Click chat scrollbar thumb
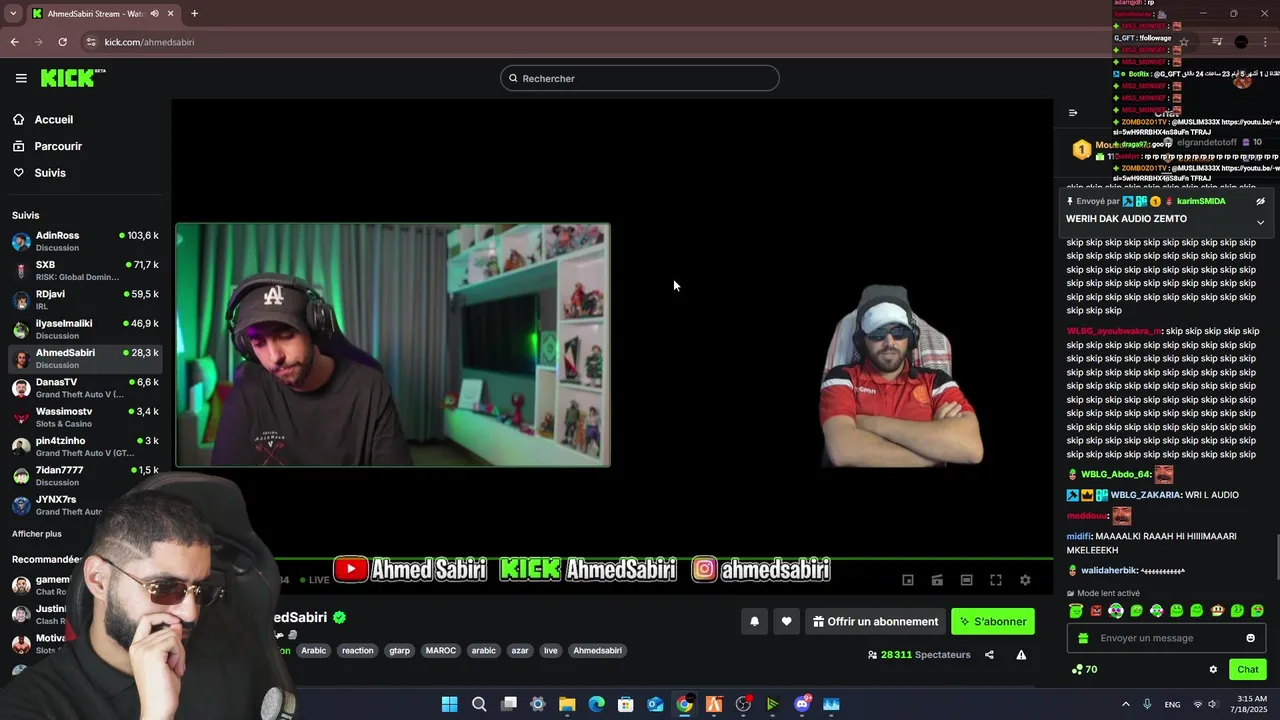 pyautogui.click(x=1277, y=557)
